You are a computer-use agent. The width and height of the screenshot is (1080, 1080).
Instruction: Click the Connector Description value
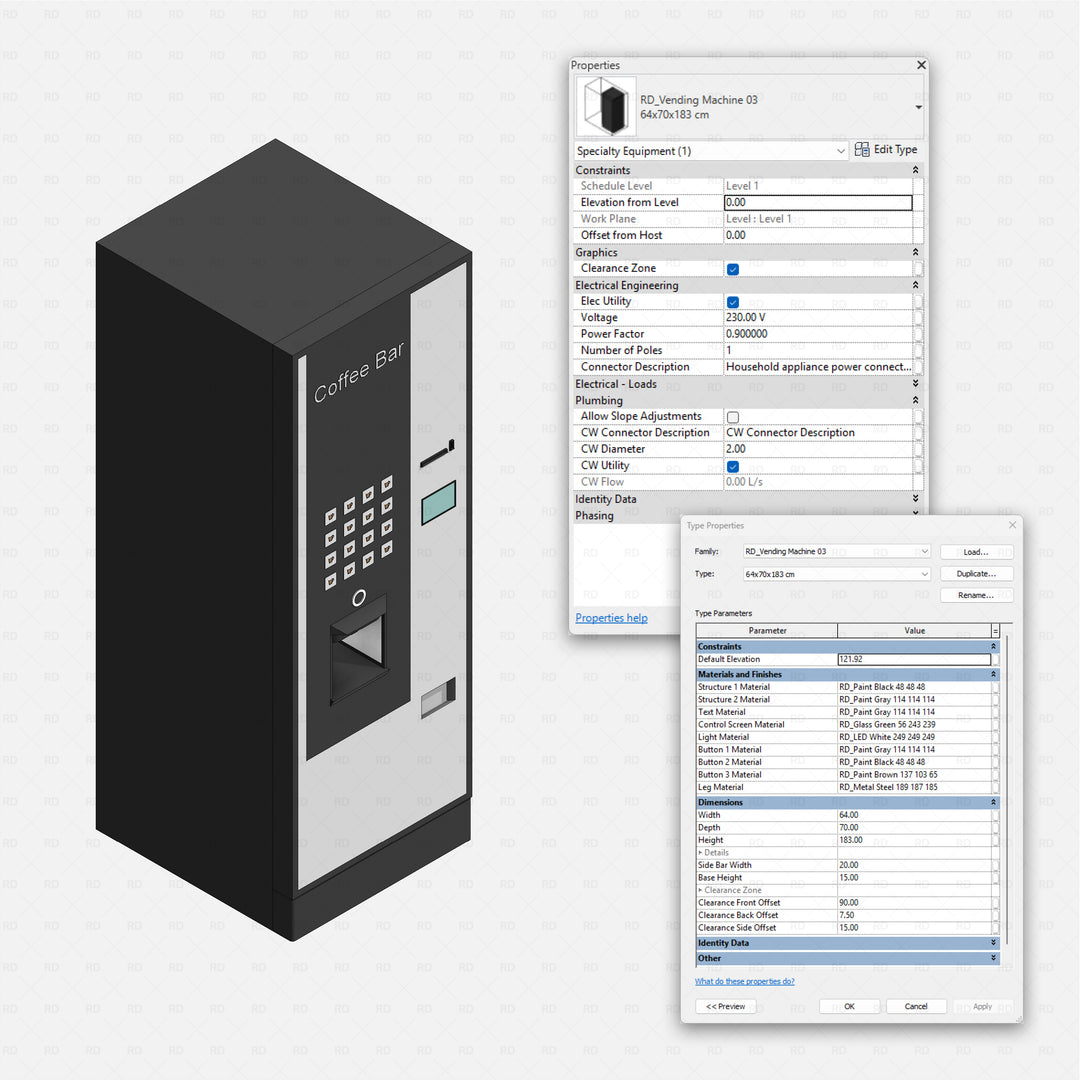pyautogui.click(x=818, y=366)
